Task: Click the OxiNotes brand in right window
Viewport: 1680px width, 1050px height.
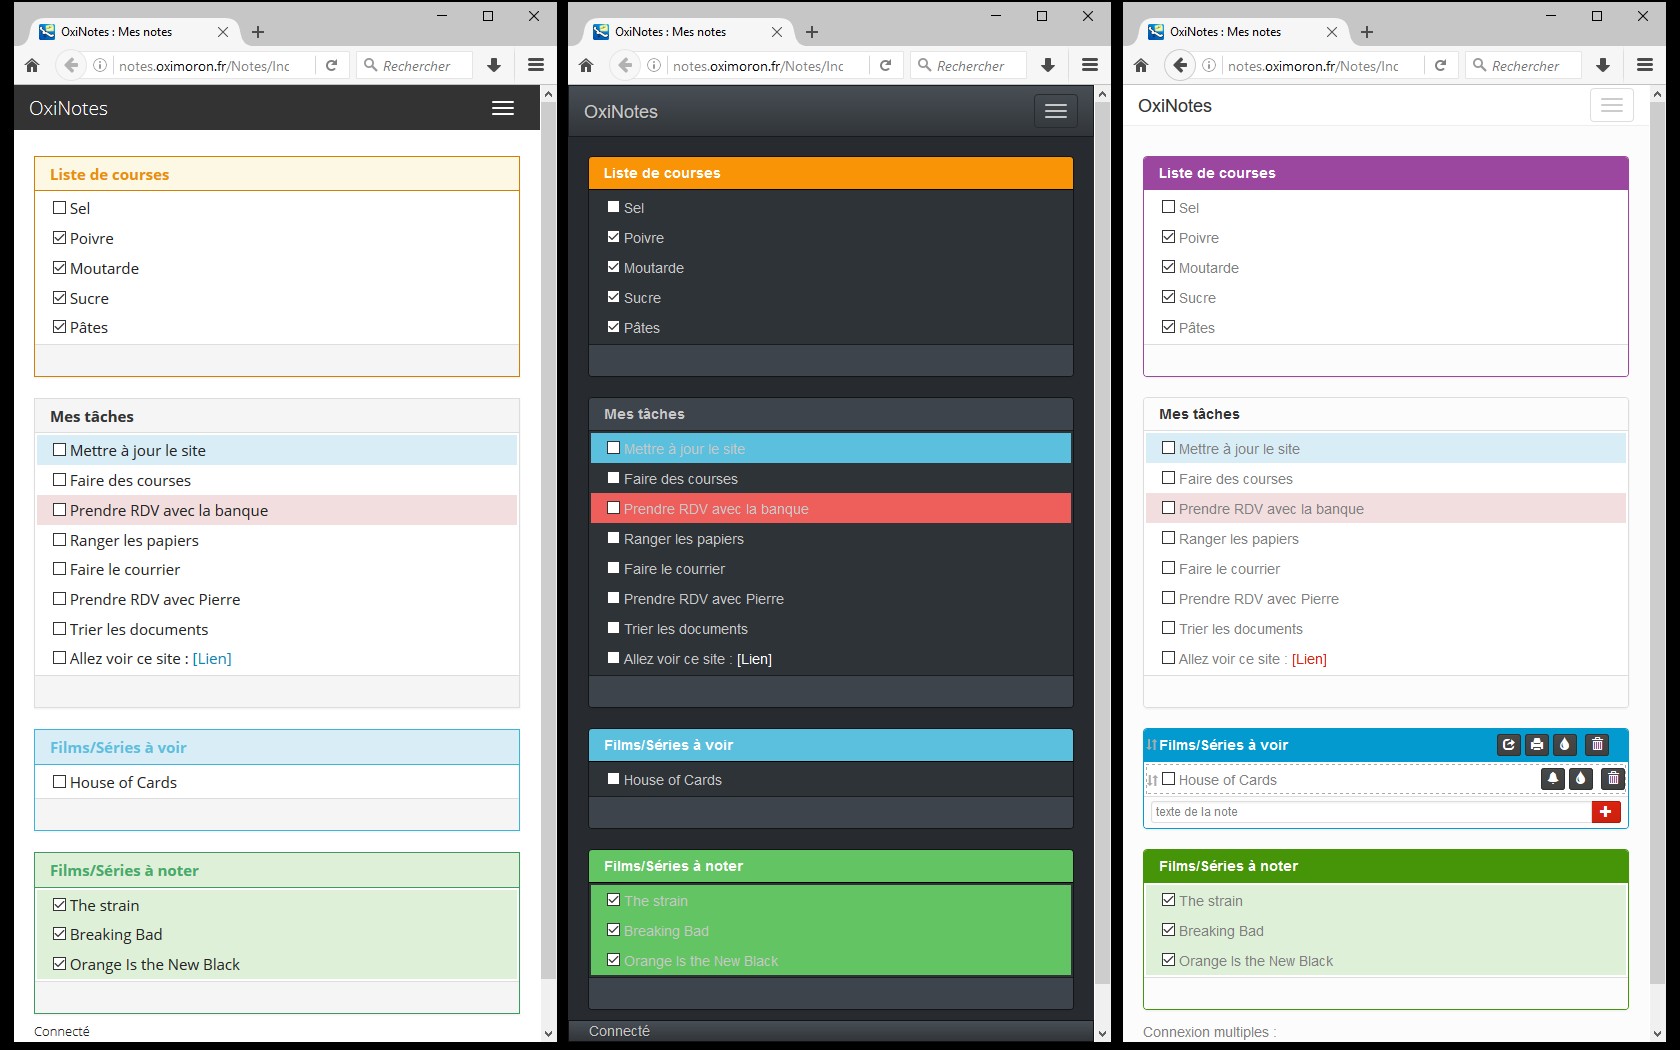Action: click(x=1175, y=106)
